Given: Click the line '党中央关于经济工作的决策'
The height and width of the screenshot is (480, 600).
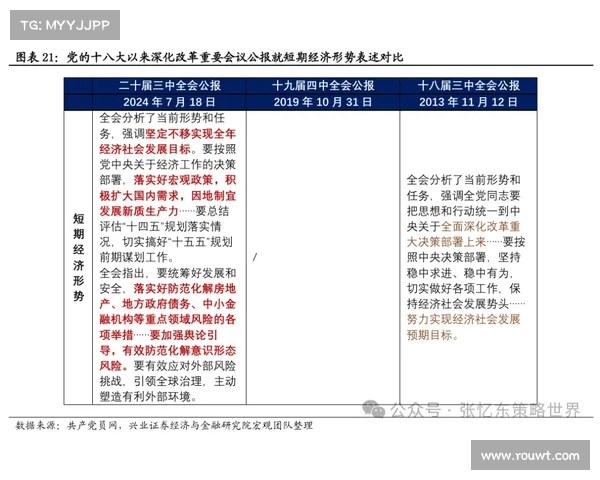Looking at the screenshot, I should (x=167, y=165).
